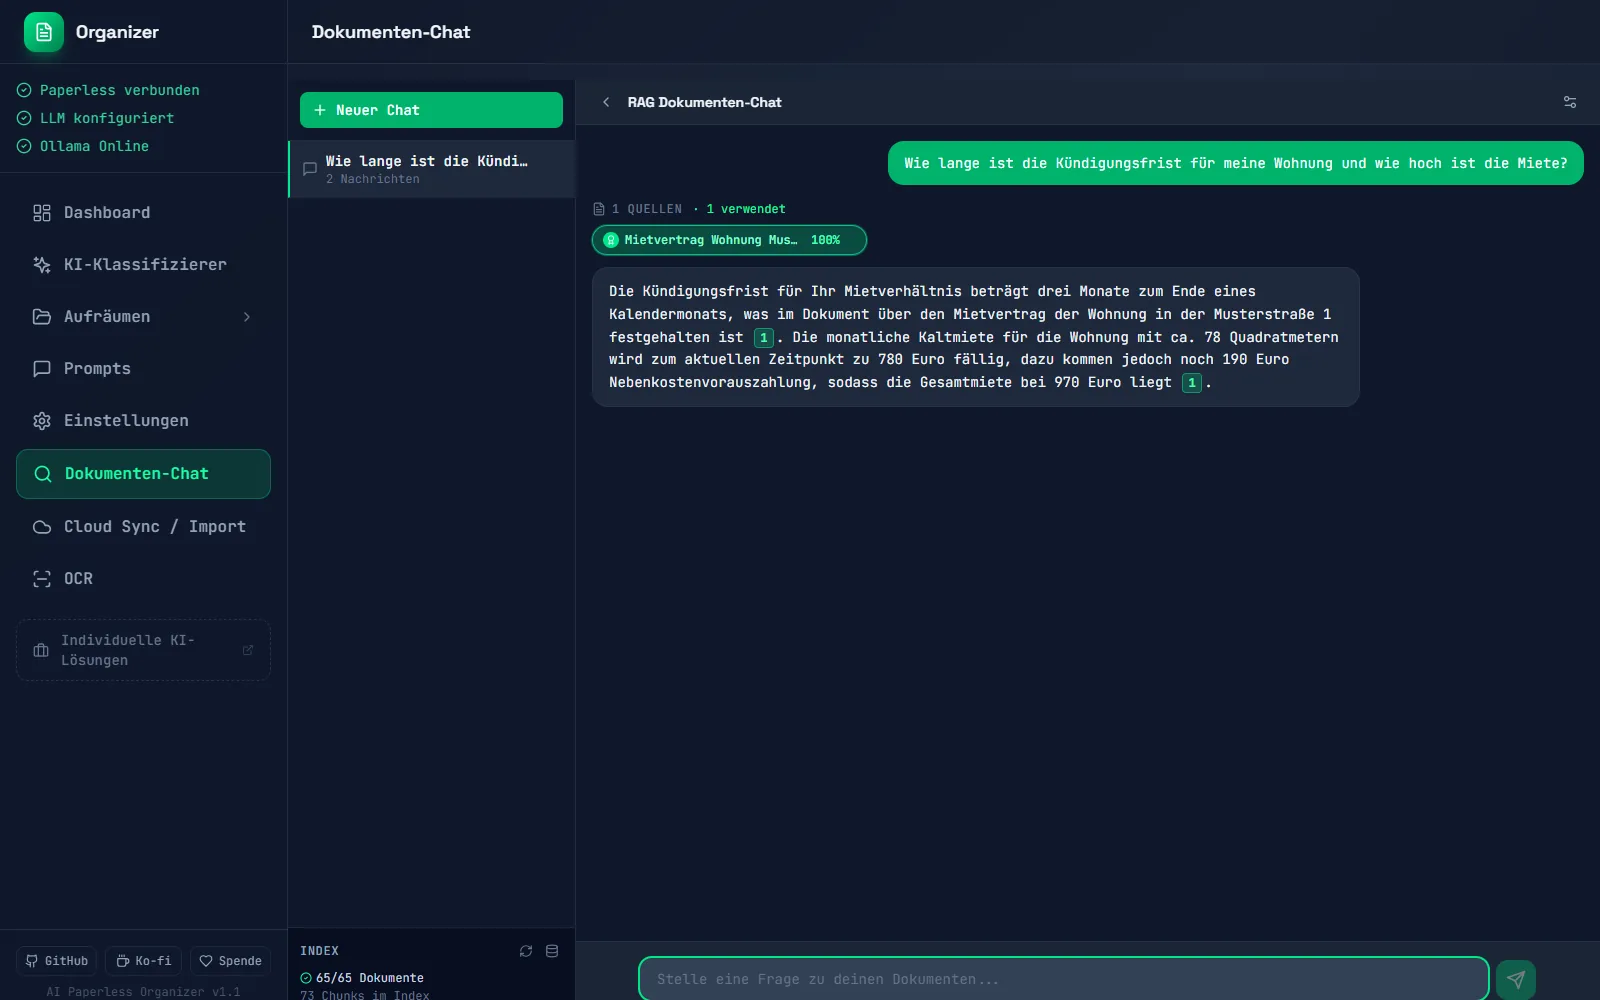The height and width of the screenshot is (1000, 1600).
Task: Open chat settings sliders icon
Action: click(1570, 102)
